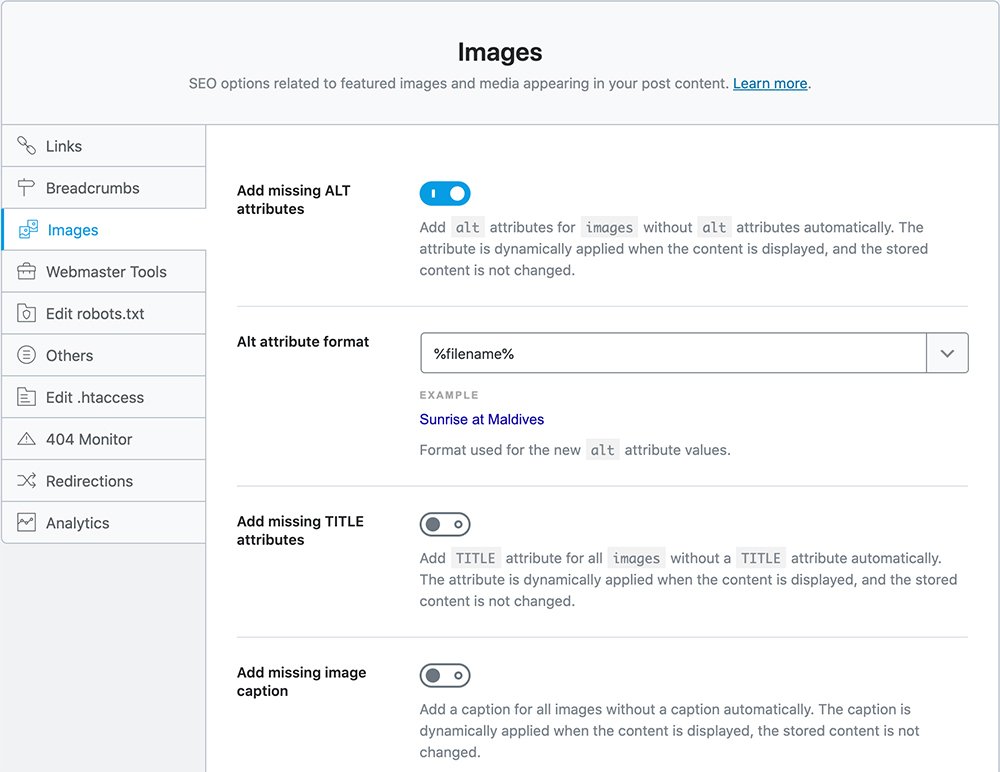1000x772 pixels.
Task: Open Webmaster Tools via its archive icon
Action: tap(28, 271)
